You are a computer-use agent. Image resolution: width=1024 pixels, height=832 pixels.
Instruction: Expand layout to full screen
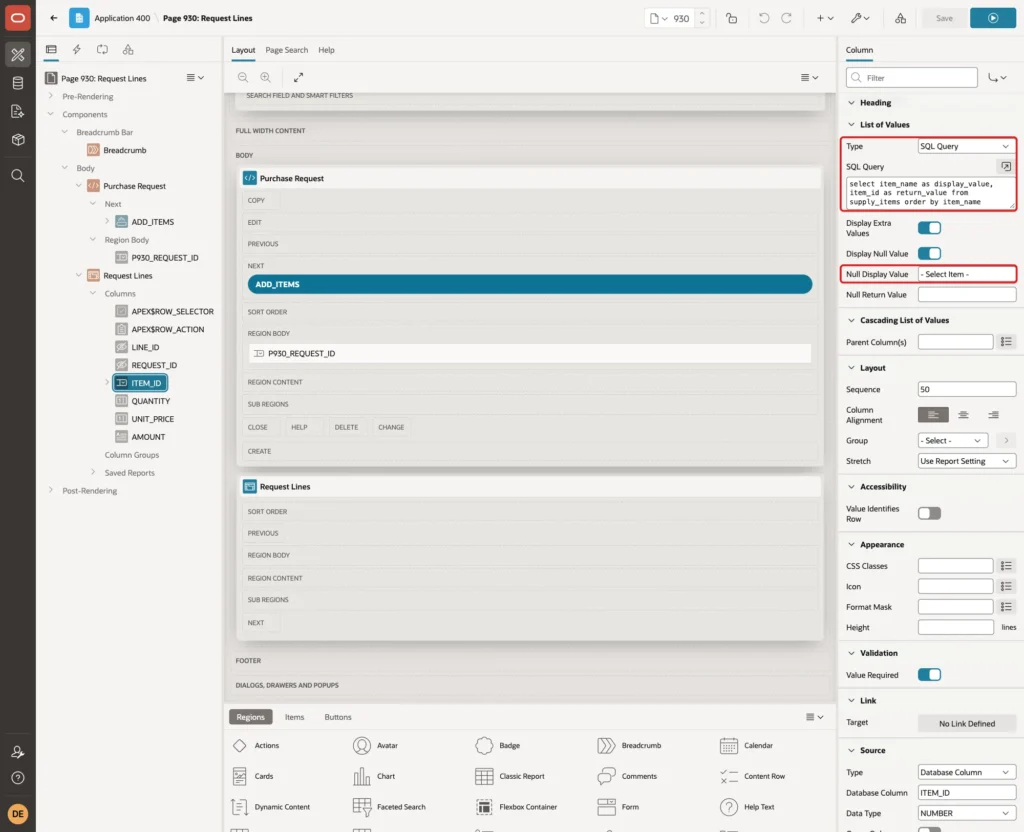tap(298, 77)
